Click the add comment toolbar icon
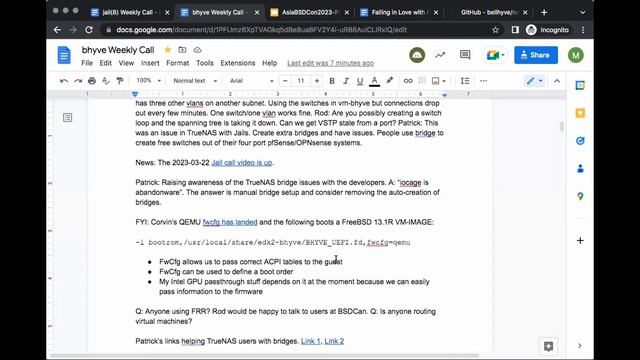This screenshot has width=640, height=360. pyautogui.click(x=422, y=81)
